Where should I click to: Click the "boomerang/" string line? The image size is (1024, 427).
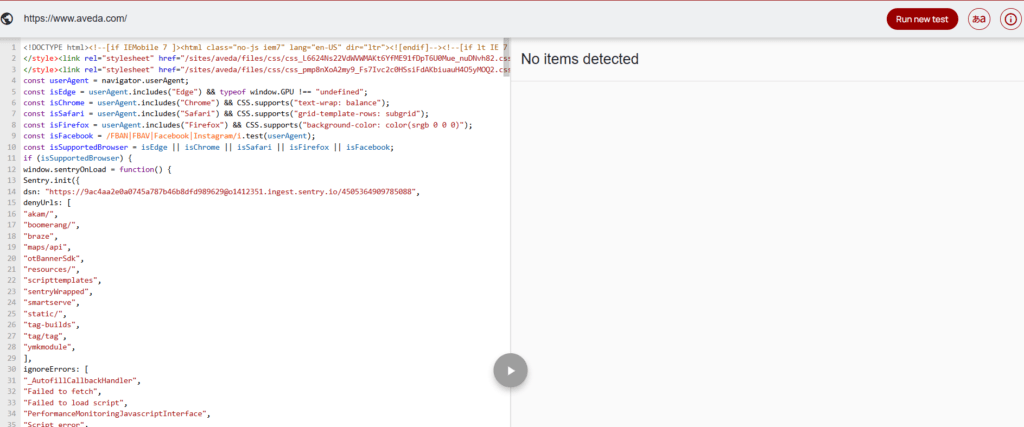tap(52, 225)
